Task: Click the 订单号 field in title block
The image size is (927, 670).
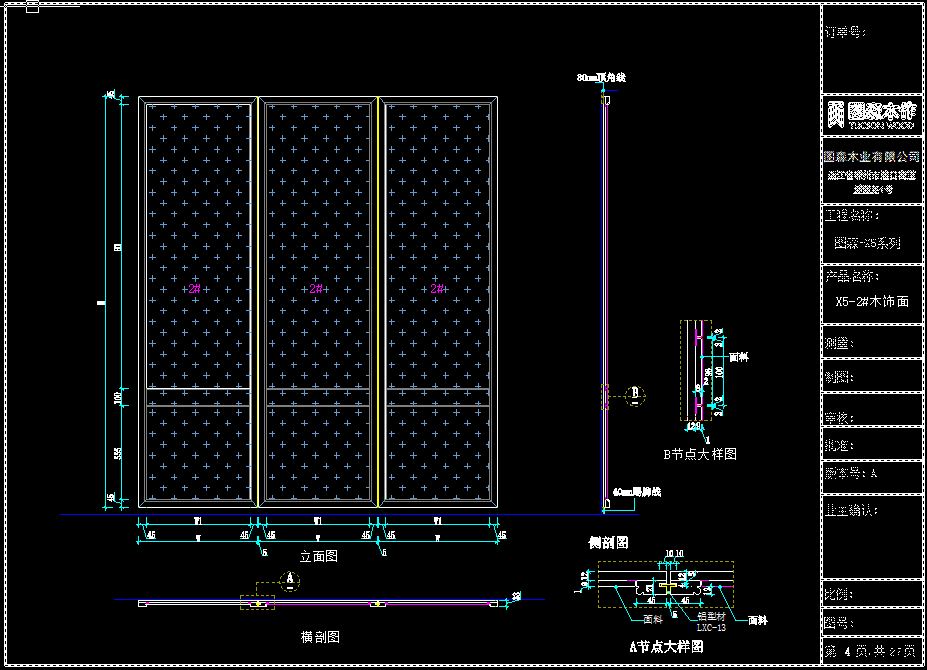Action: [x=846, y=32]
